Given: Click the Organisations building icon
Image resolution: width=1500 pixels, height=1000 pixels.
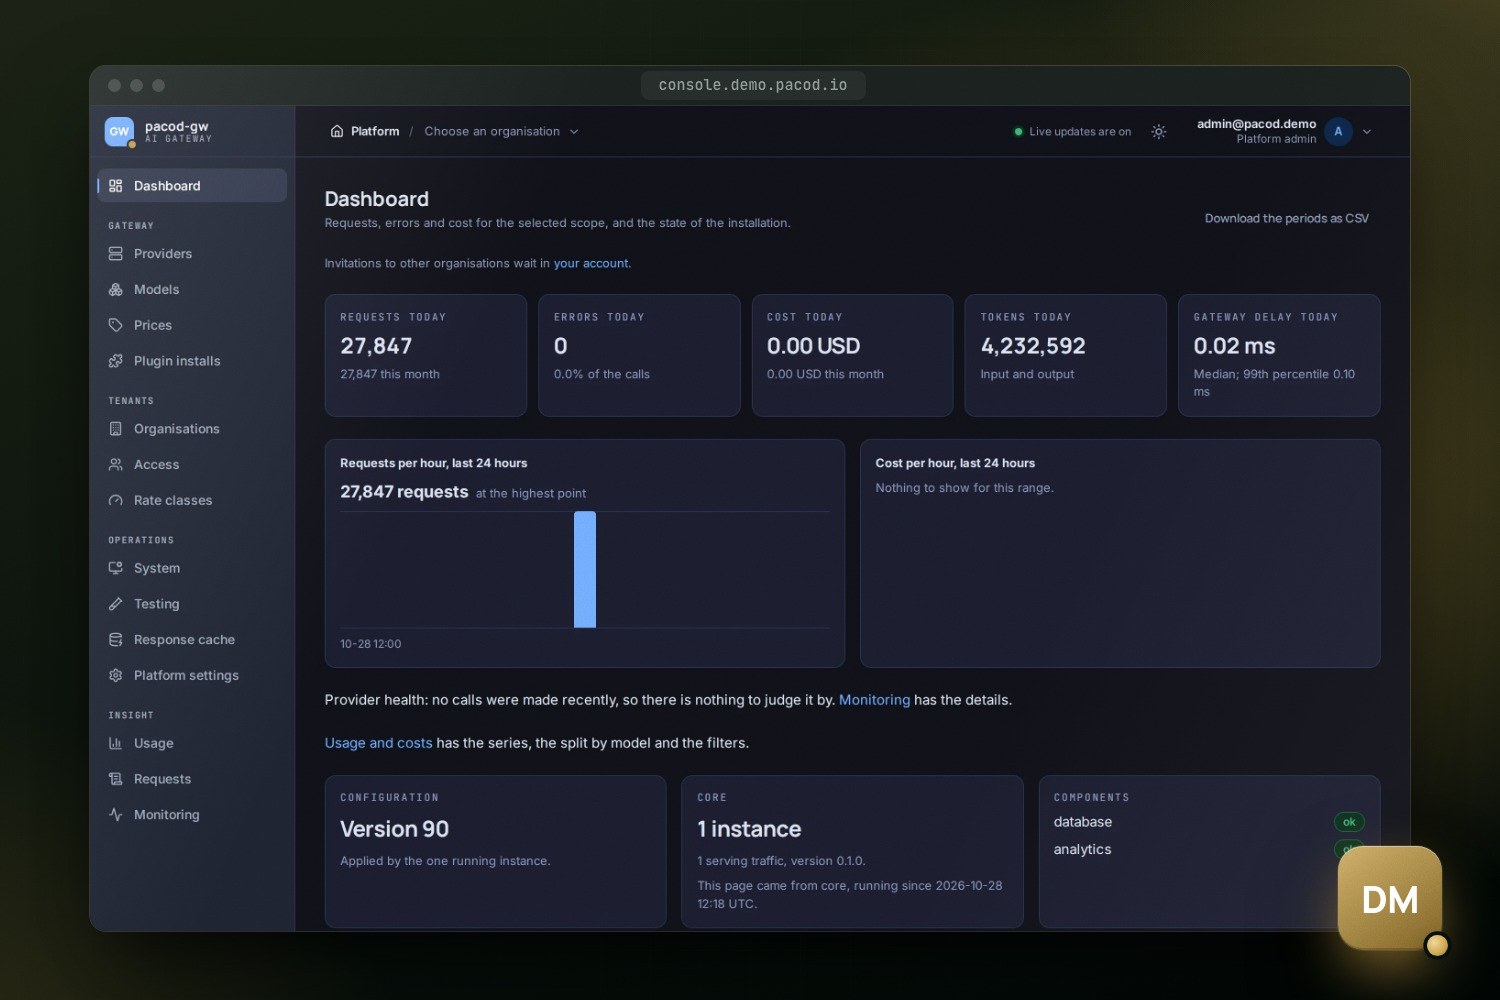Looking at the screenshot, I should pyautogui.click(x=116, y=429).
